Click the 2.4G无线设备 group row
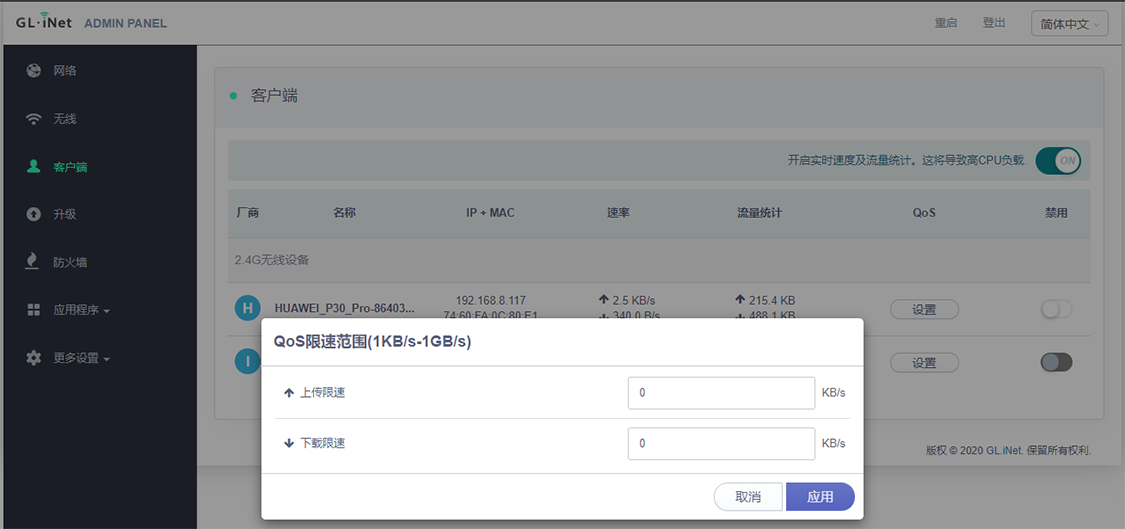This screenshot has width=1125, height=529. coord(659,260)
